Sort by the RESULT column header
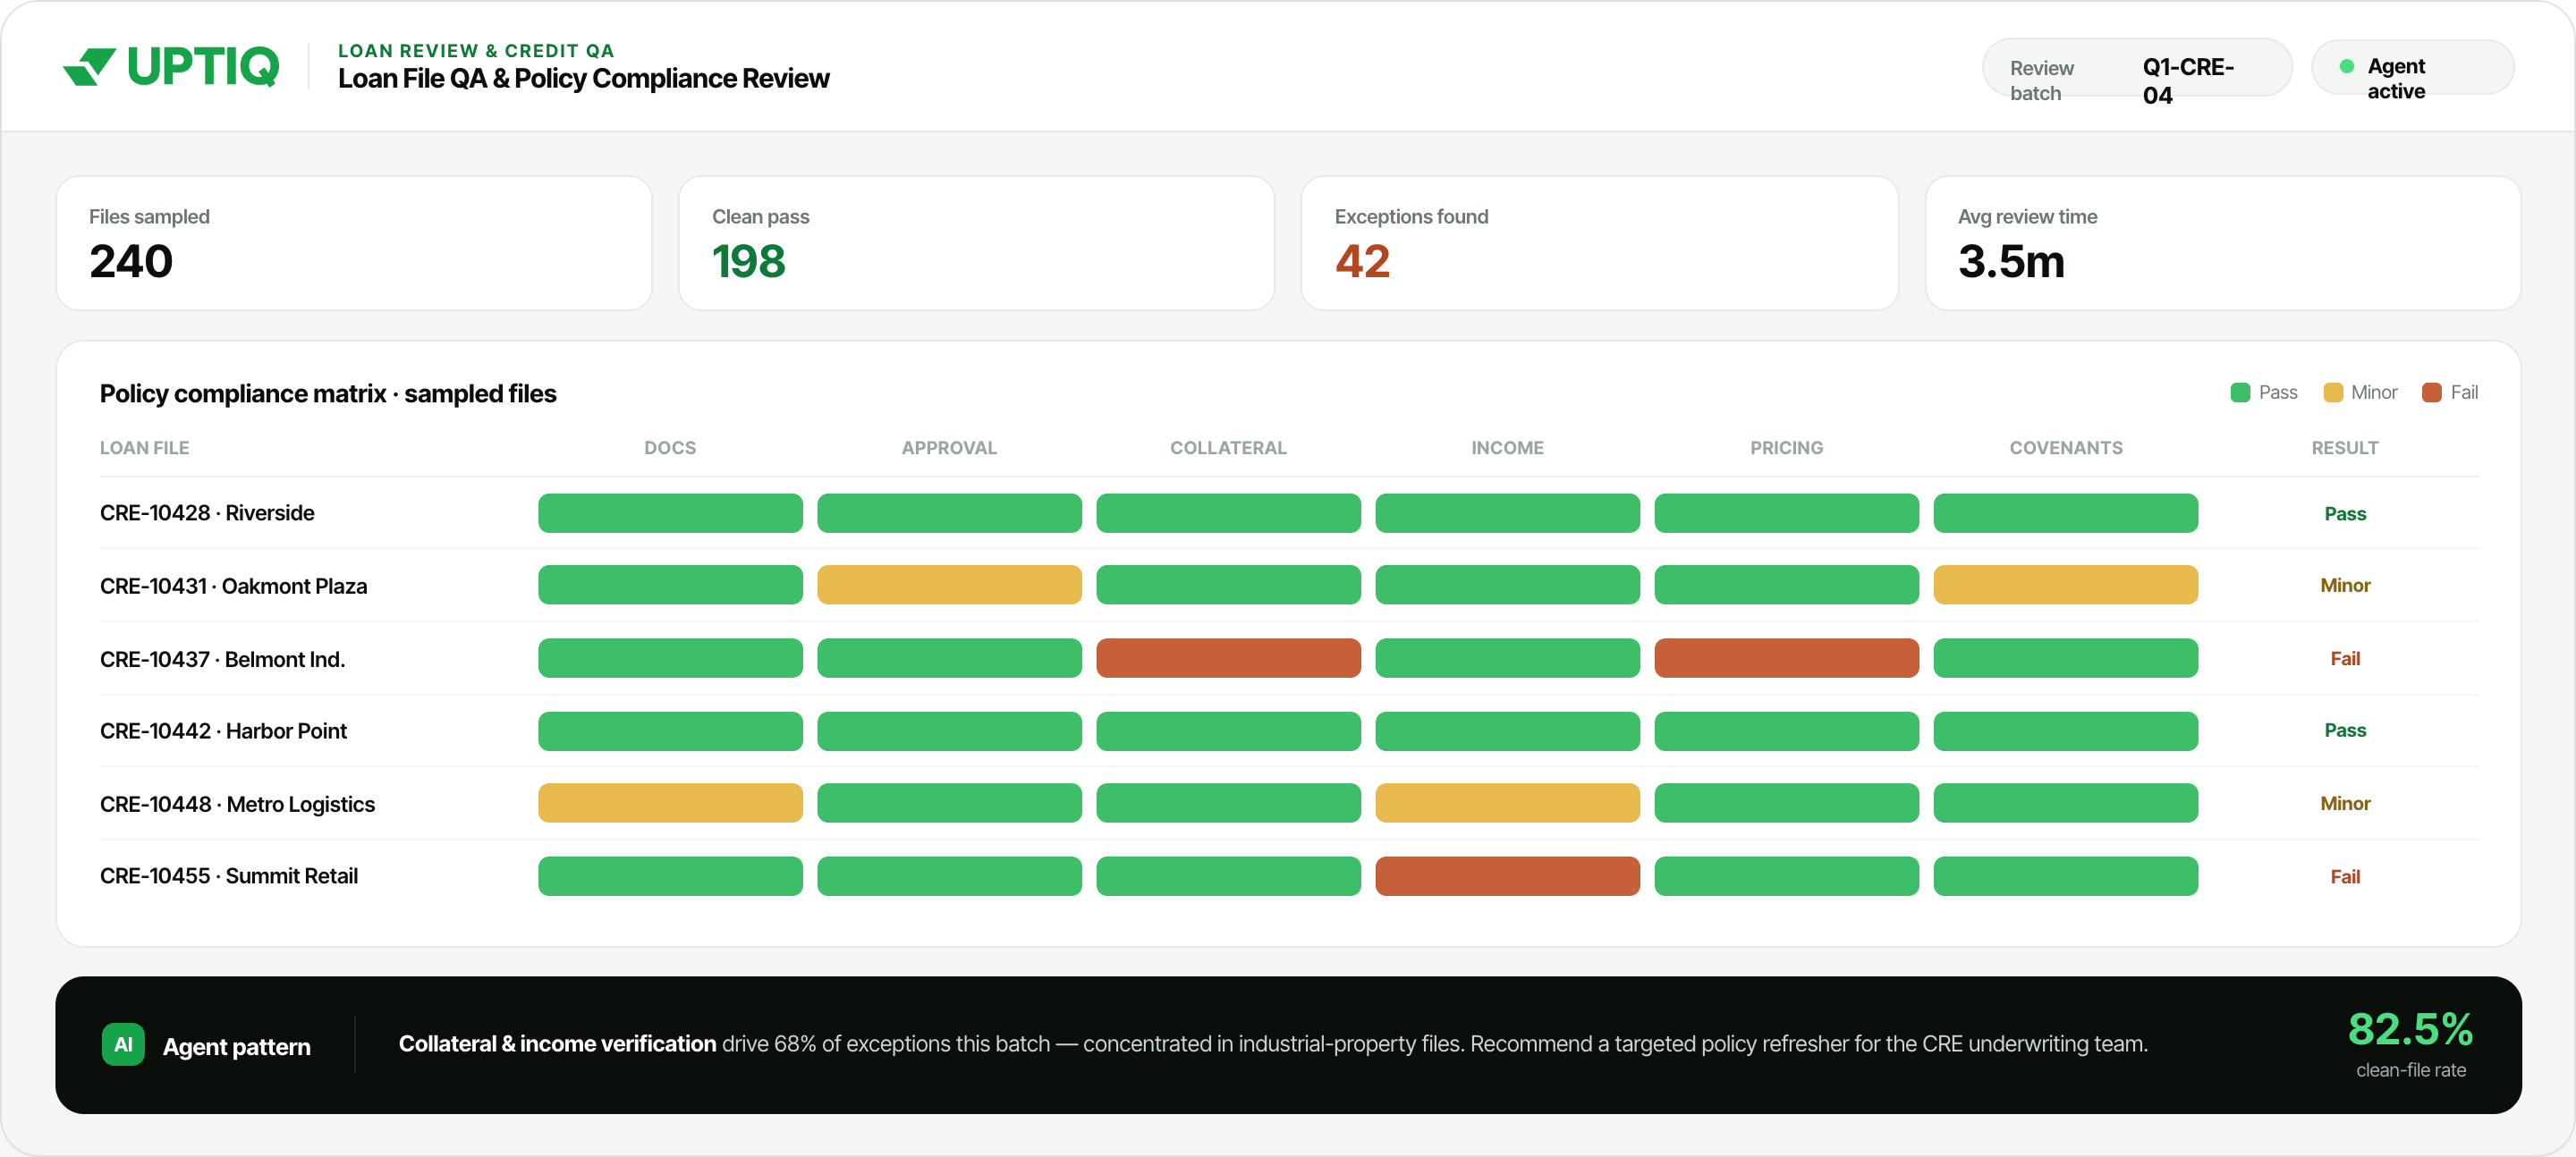 click(x=2344, y=448)
